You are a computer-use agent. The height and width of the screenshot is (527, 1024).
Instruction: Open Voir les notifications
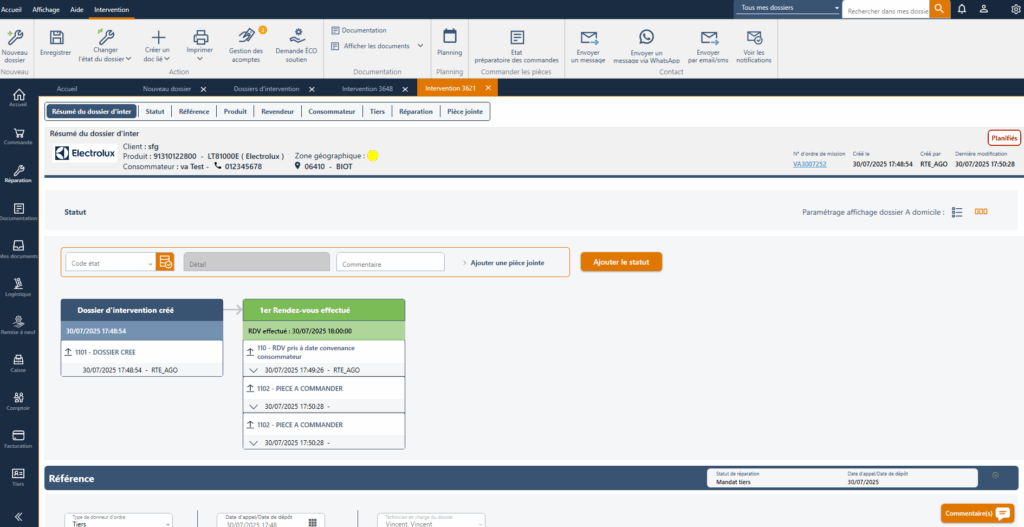(753, 38)
